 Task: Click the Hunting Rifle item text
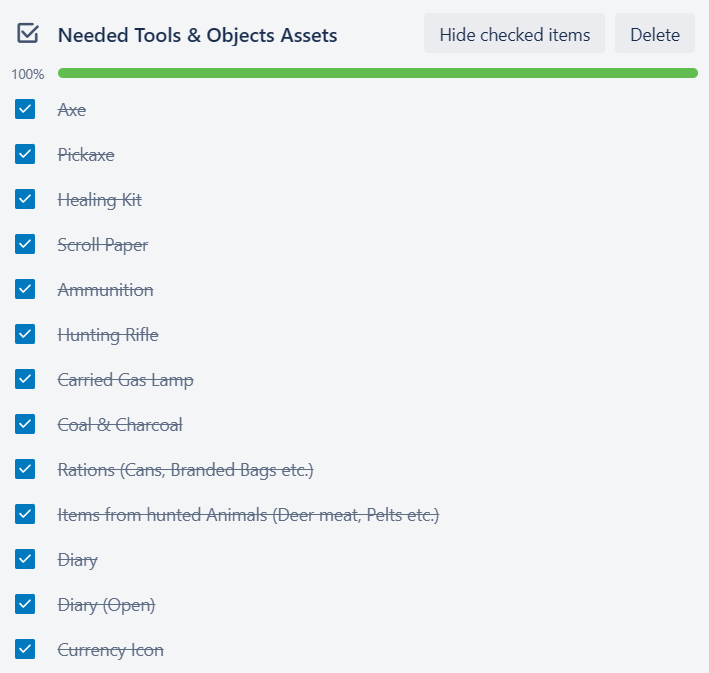108,335
